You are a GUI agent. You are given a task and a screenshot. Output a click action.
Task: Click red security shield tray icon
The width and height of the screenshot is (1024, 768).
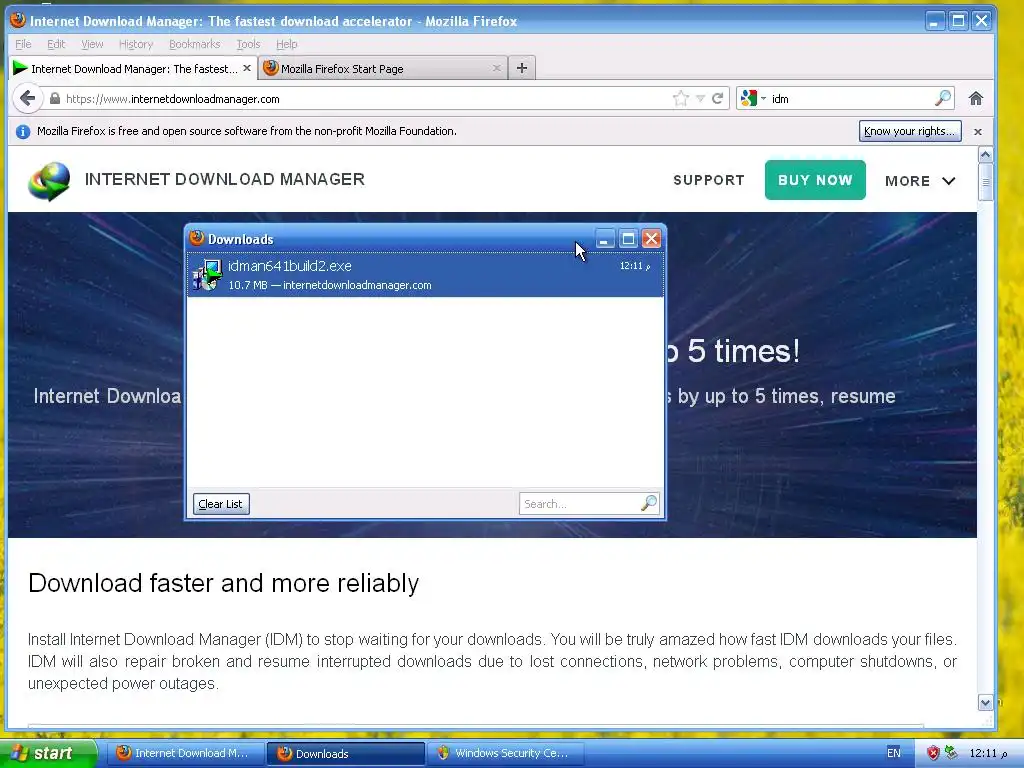click(x=933, y=754)
